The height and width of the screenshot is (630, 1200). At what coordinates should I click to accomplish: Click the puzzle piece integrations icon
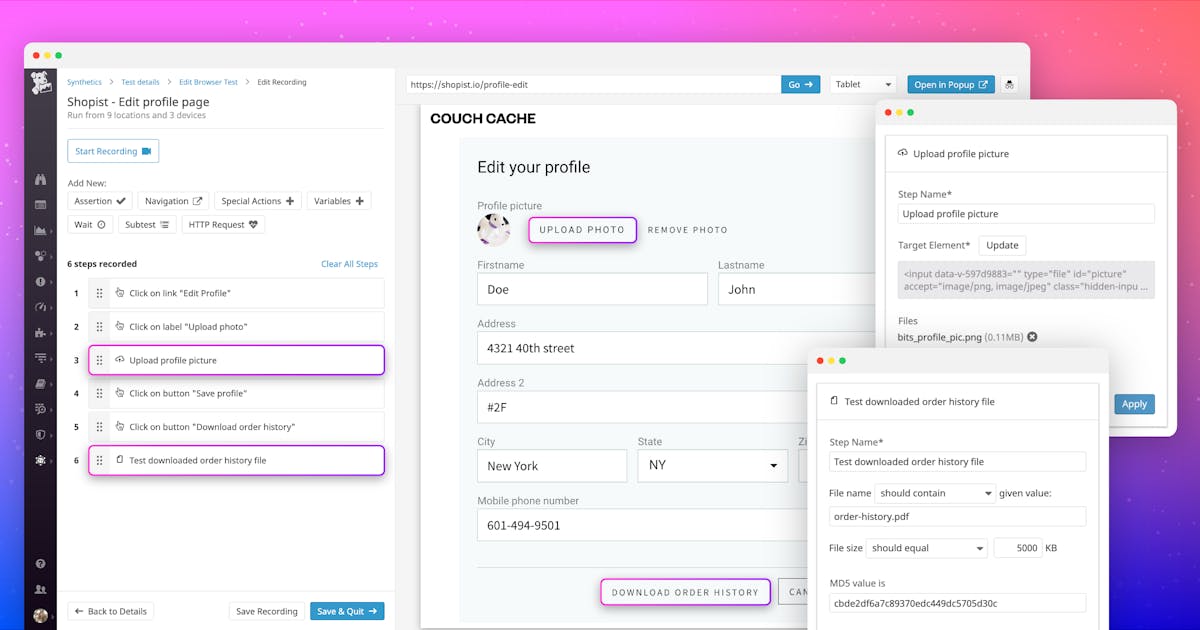[x=41, y=332]
